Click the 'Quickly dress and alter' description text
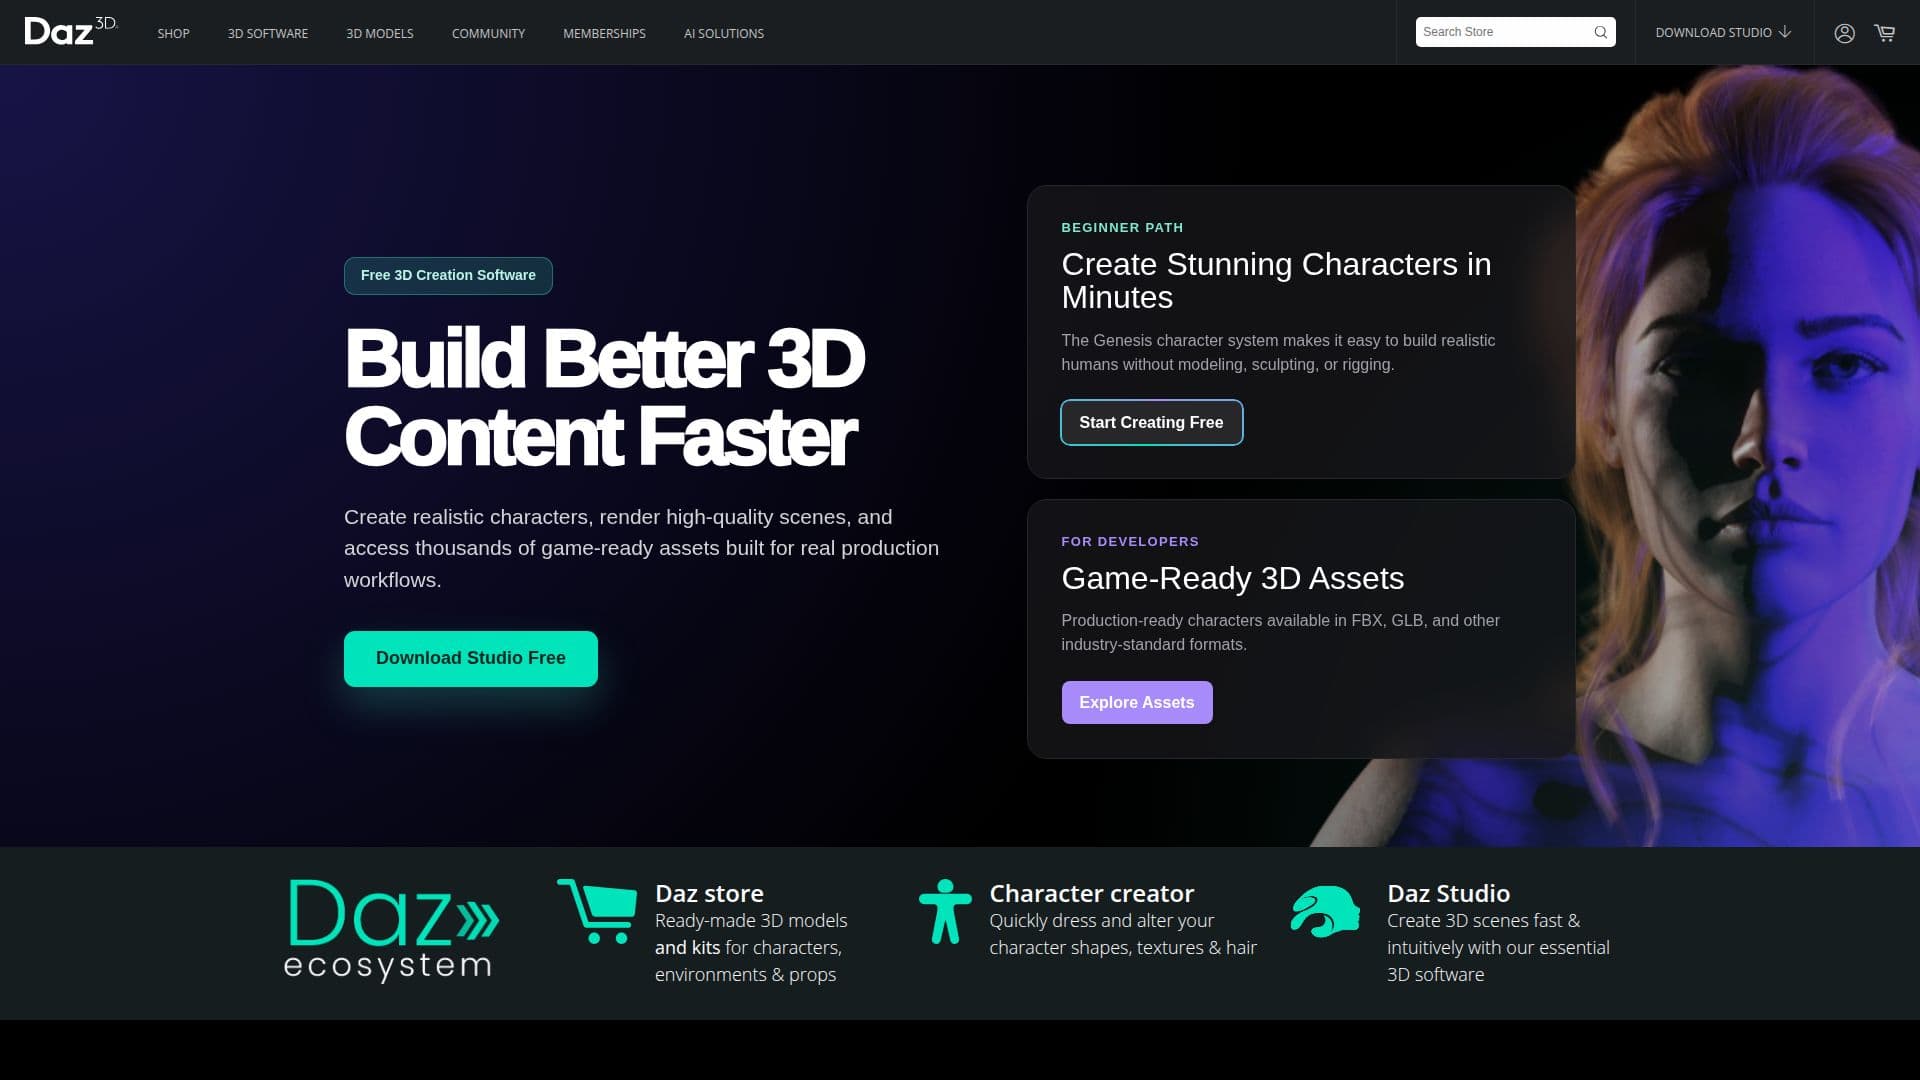This screenshot has width=1920, height=1080. (1123, 934)
